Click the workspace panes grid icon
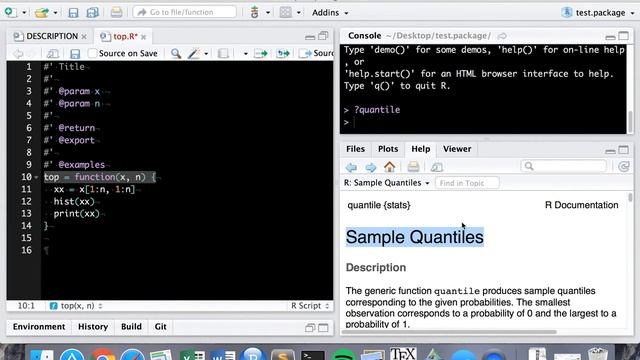Image resolution: width=640 pixels, height=360 pixels. click(x=286, y=12)
